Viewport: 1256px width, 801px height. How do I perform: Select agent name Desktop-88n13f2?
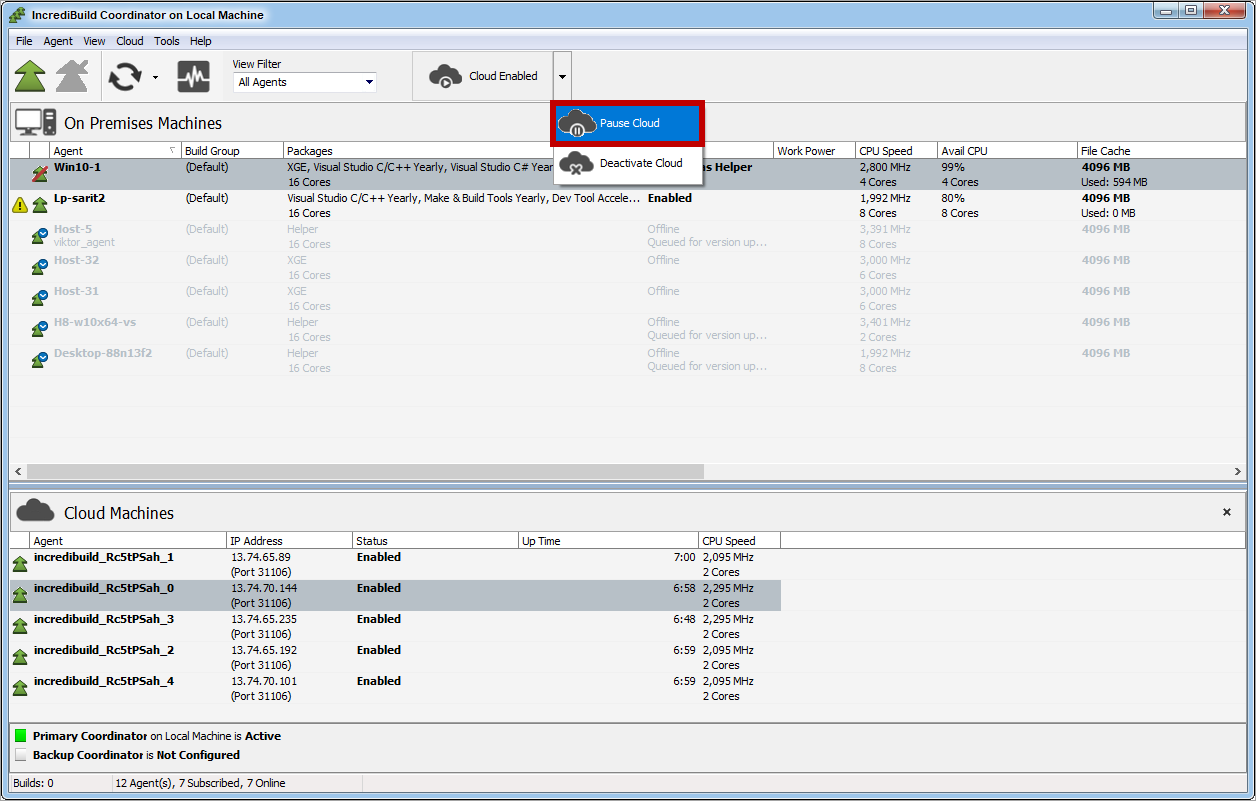(x=103, y=353)
